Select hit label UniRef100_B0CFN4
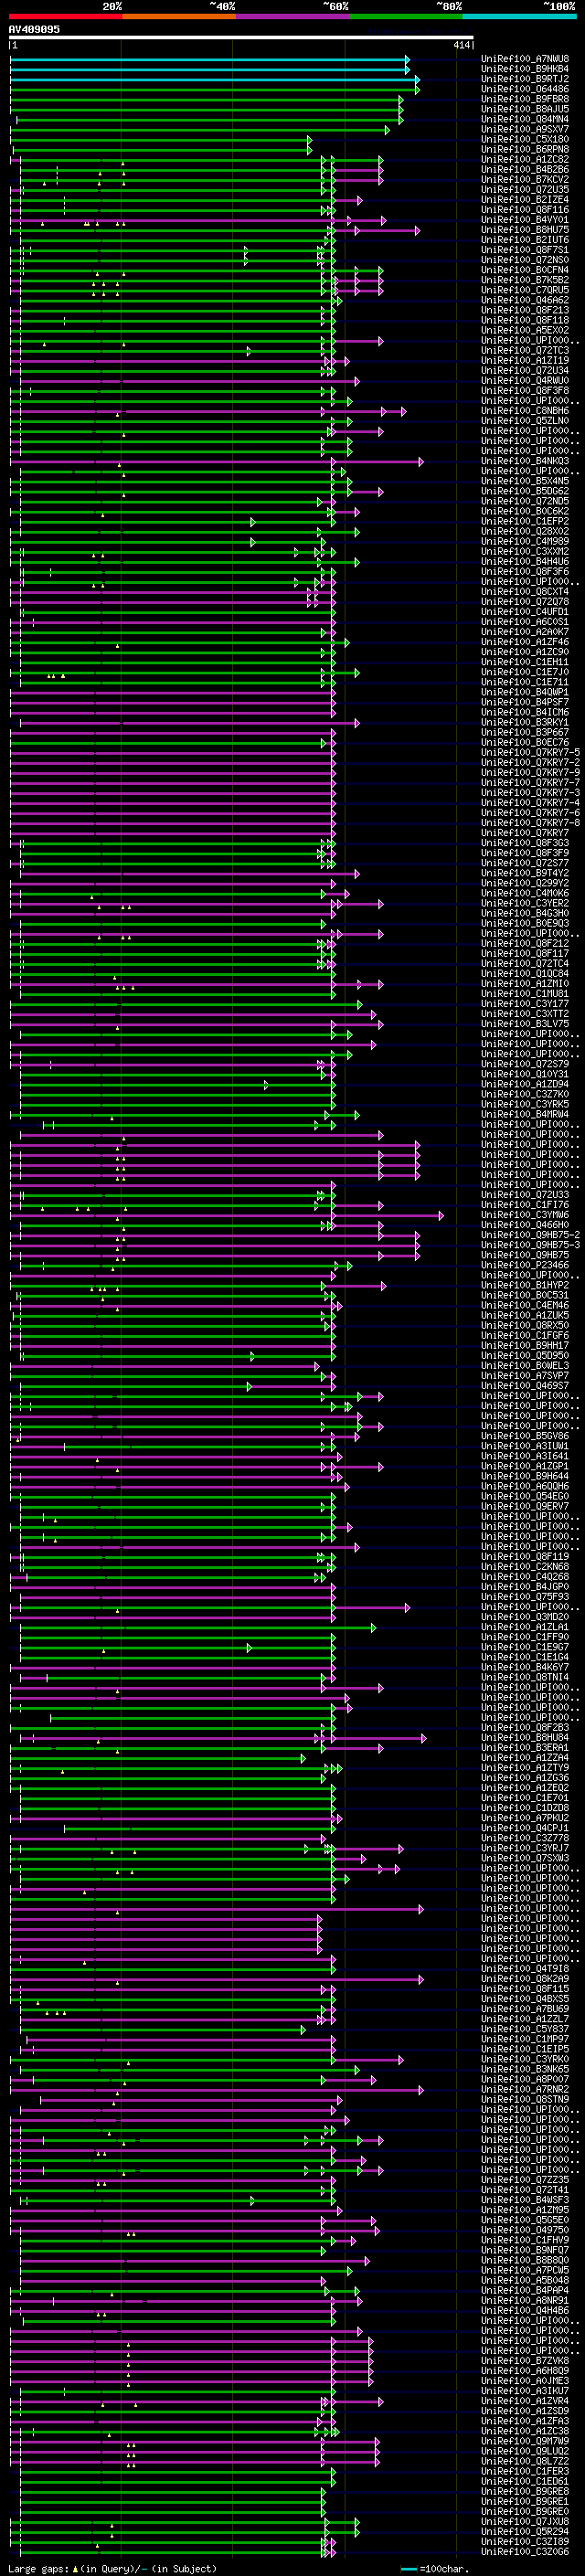Image resolution: width=585 pixels, height=2576 pixels. pyautogui.click(x=524, y=270)
